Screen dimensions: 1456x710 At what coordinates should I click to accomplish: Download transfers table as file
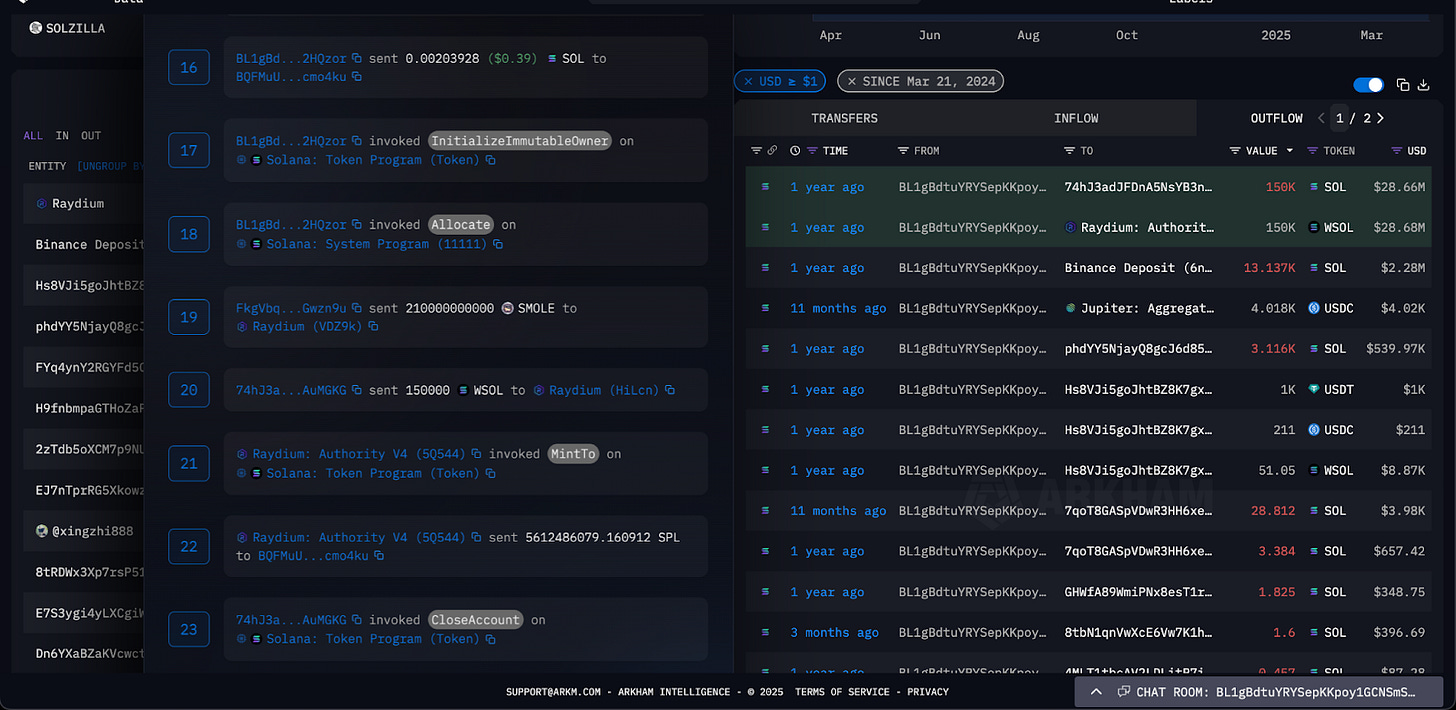(1424, 85)
